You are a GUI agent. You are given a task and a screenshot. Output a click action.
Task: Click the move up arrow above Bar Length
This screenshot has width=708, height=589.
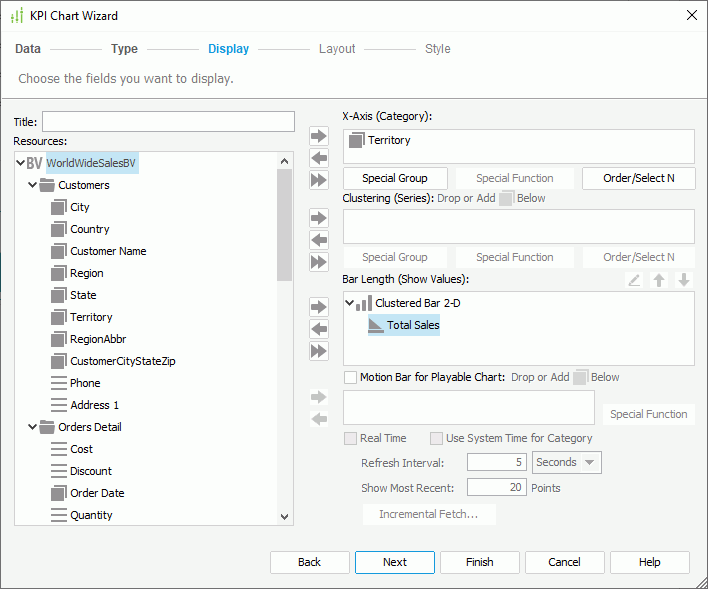click(x=659, y=280)
